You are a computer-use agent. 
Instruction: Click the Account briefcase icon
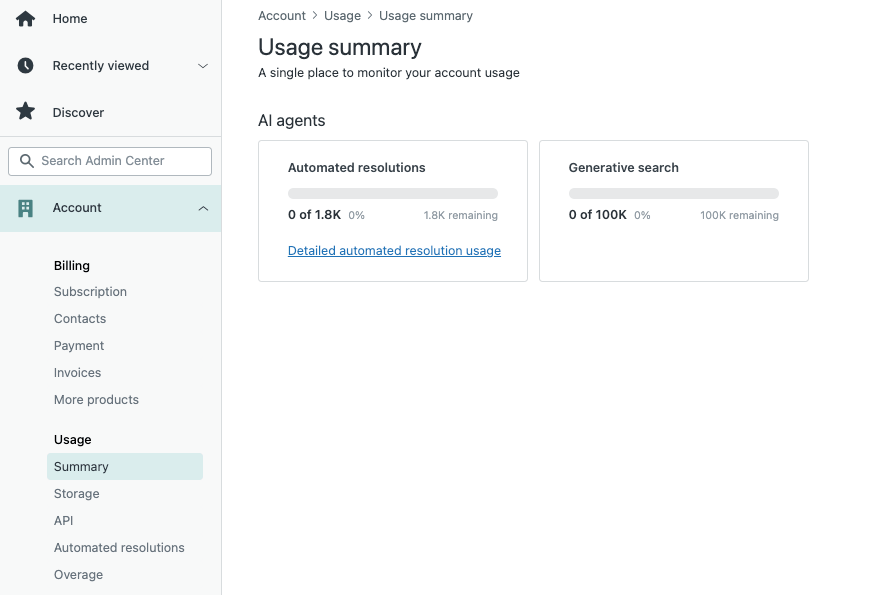coord(25,207)
